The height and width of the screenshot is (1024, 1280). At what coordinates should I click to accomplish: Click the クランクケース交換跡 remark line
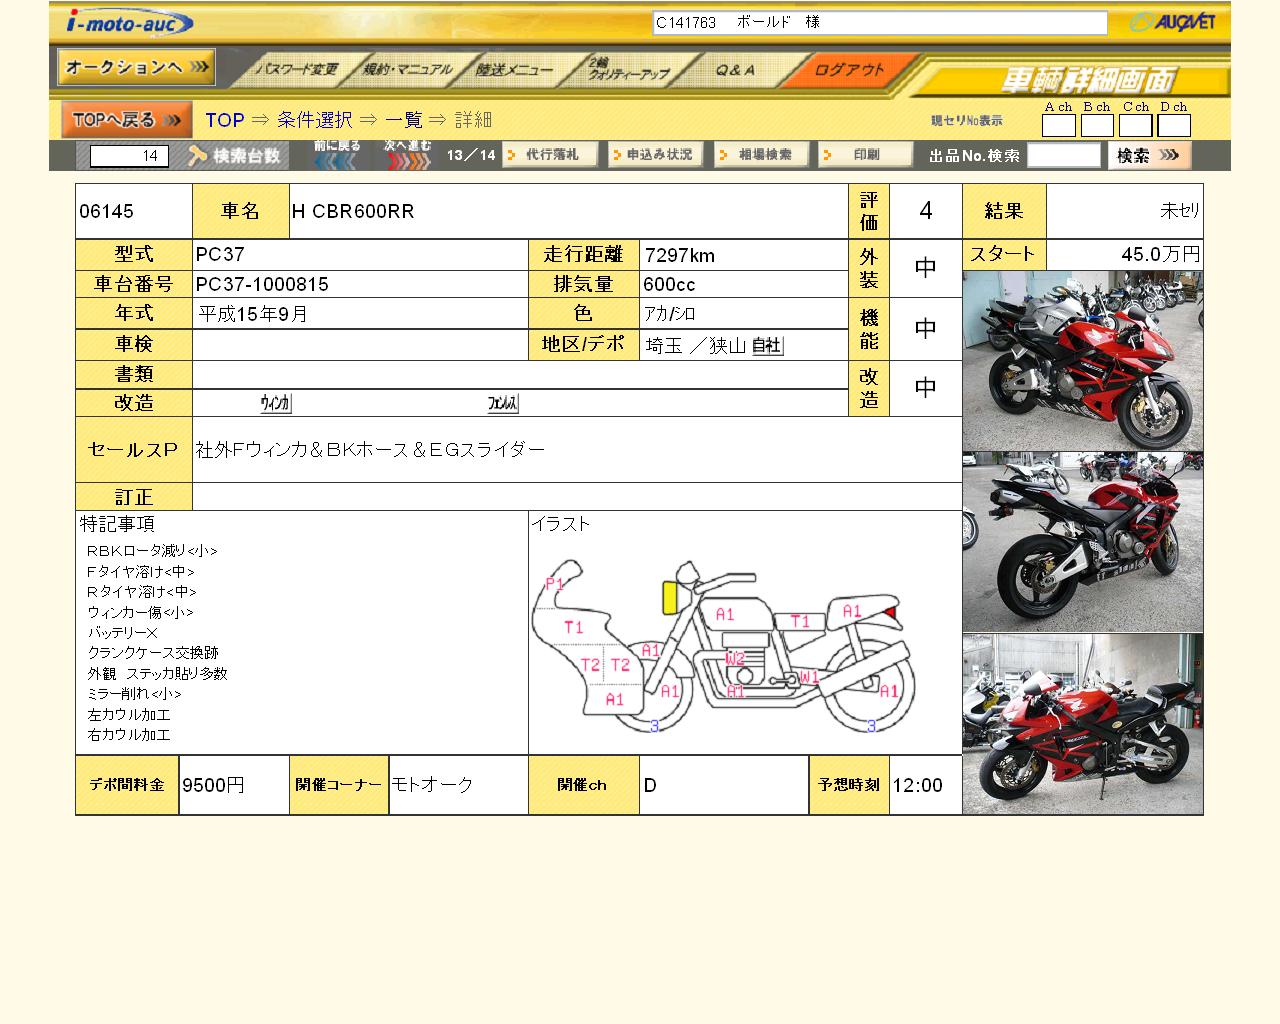(x=153, y=653)
